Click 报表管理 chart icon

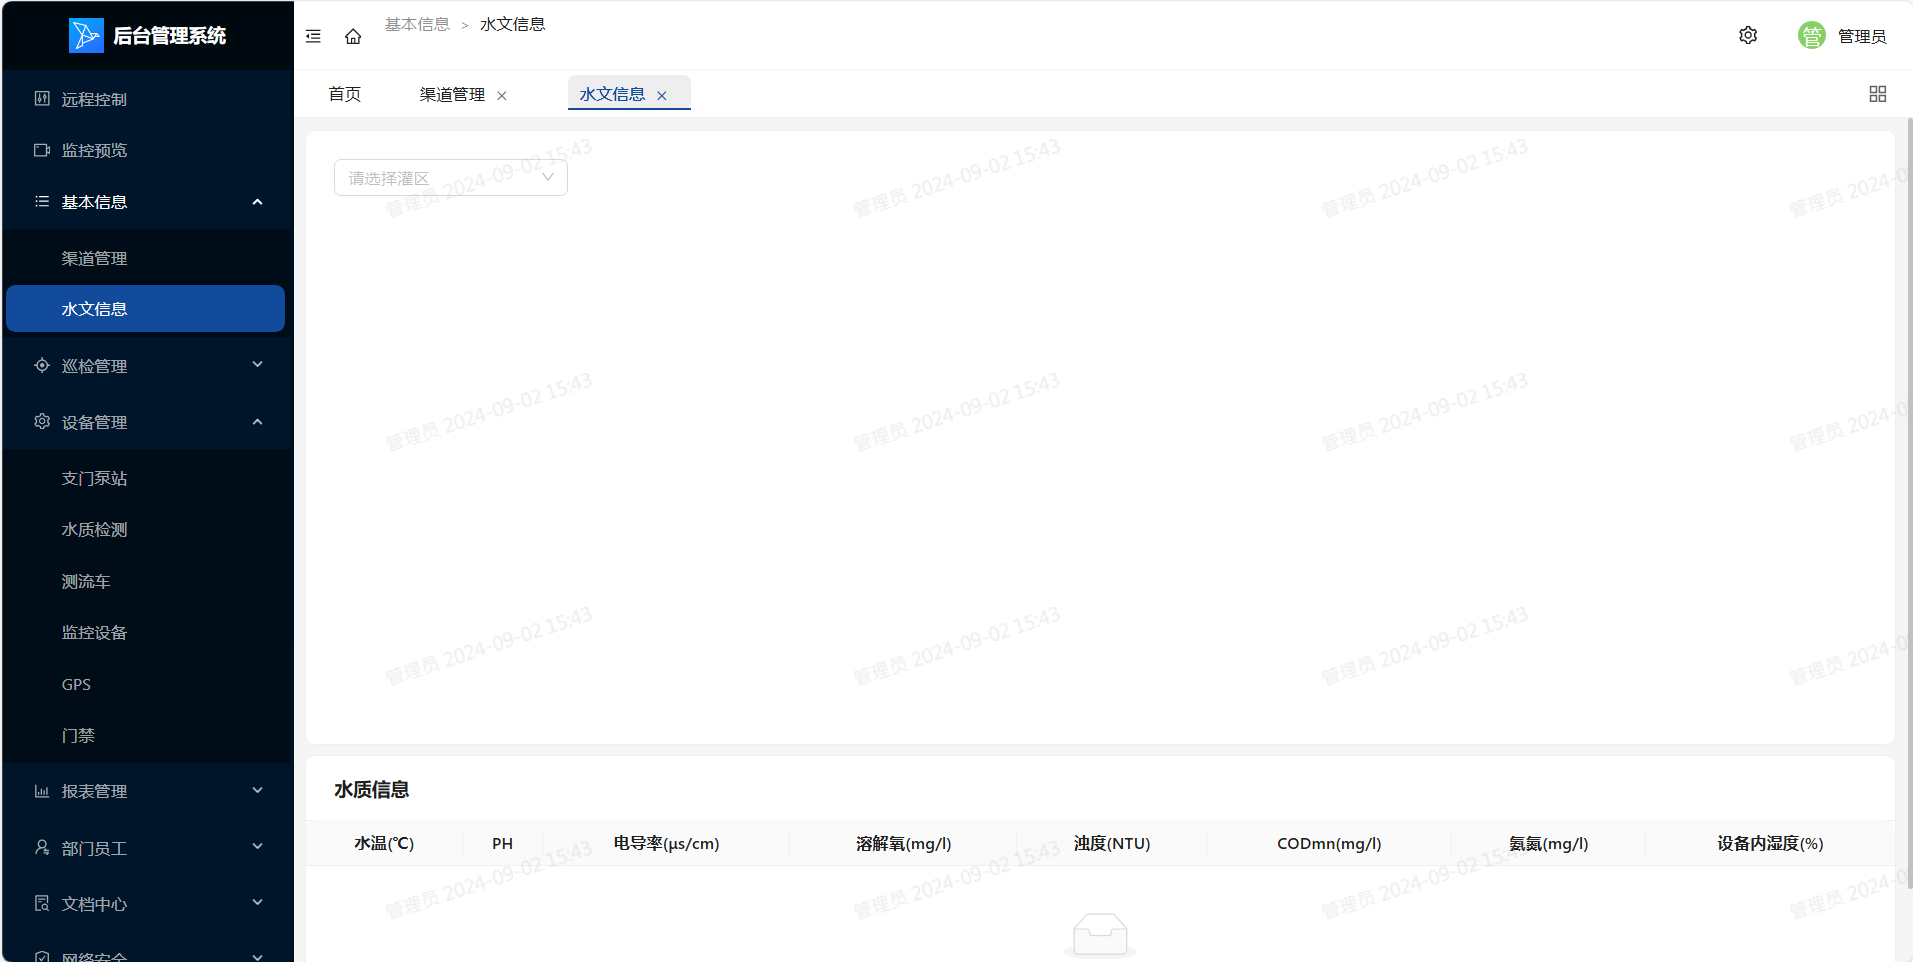pyautogui.click(x=42, y=791)
